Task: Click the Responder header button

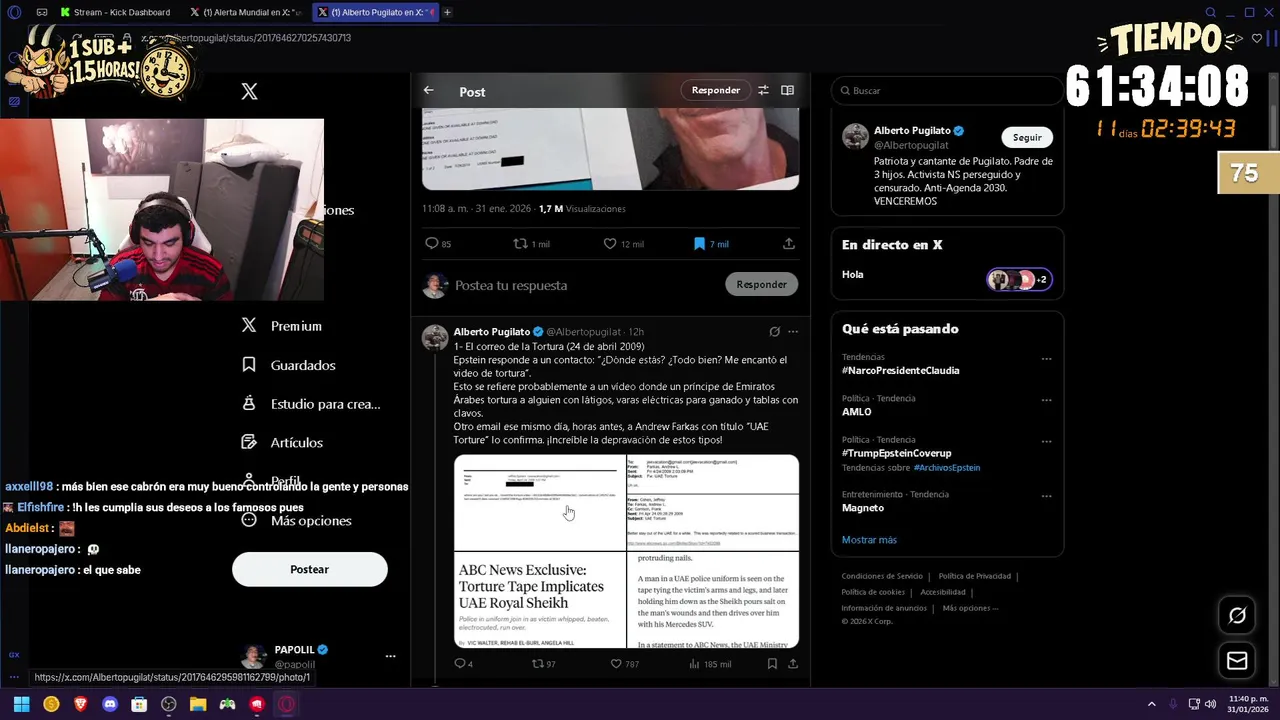Action: coord(716,90)
